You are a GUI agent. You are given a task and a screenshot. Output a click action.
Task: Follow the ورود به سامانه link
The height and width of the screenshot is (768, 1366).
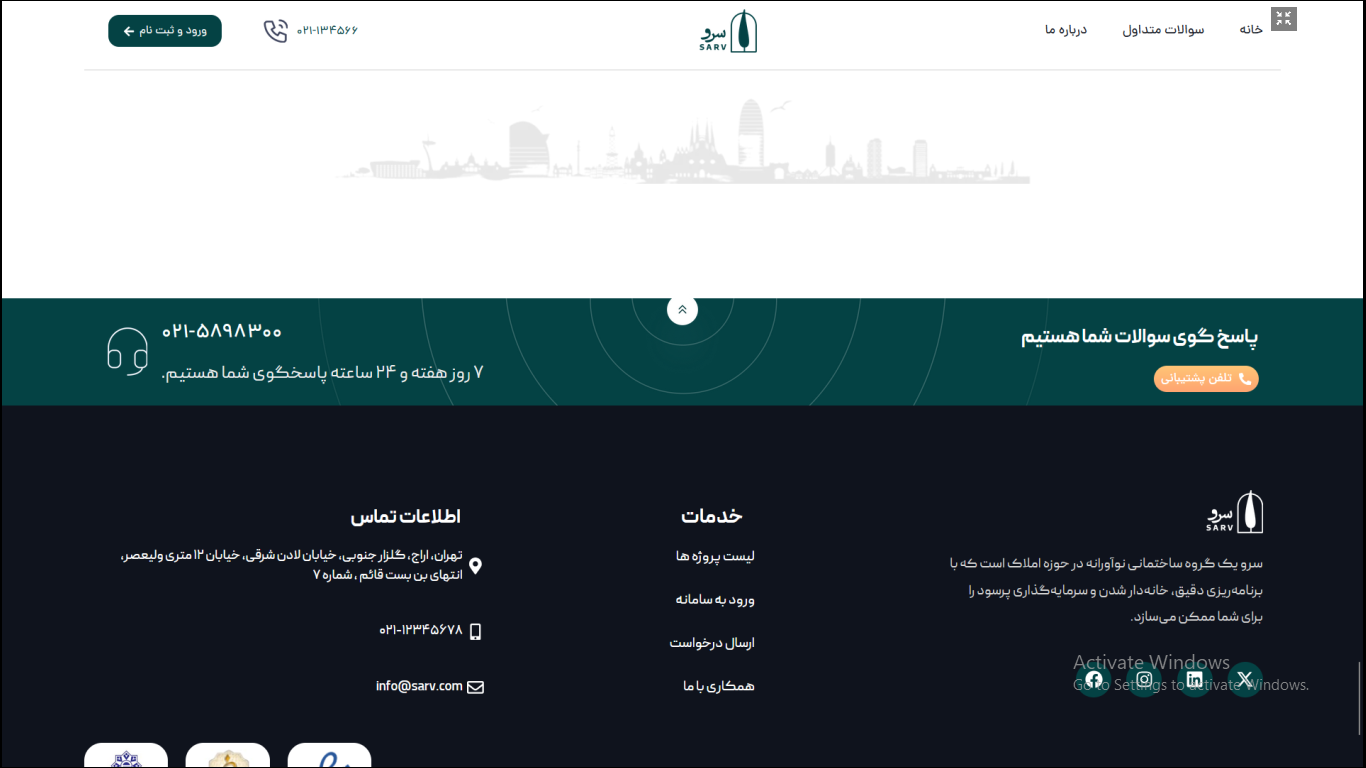pyautogui.click(x=715, y=600)
